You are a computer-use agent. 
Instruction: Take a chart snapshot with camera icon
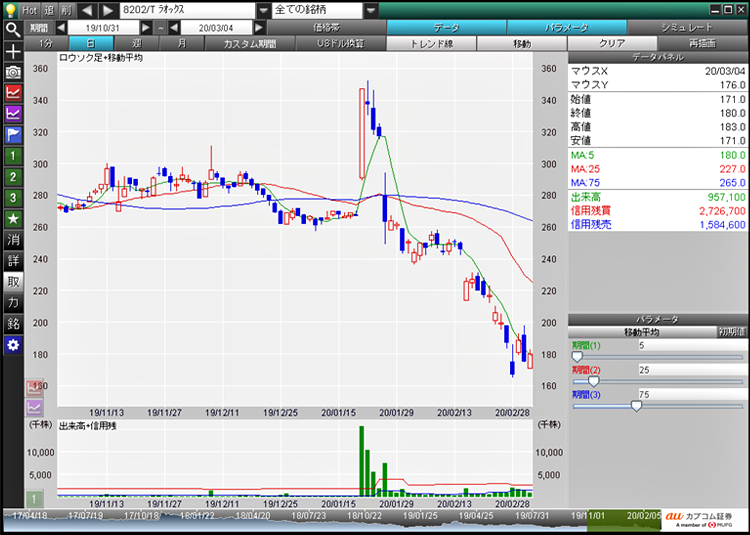(13, 72)
